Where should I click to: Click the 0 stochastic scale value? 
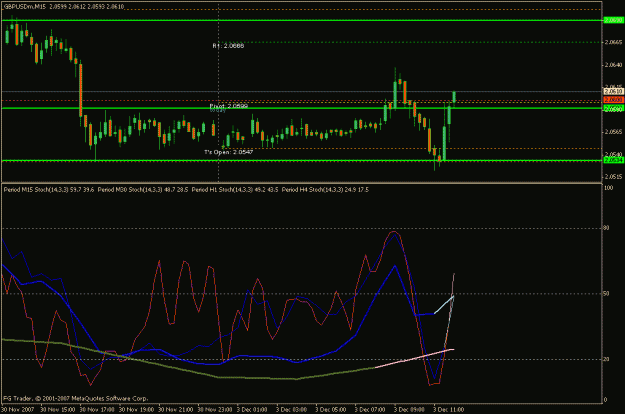(x=605, y=400)
